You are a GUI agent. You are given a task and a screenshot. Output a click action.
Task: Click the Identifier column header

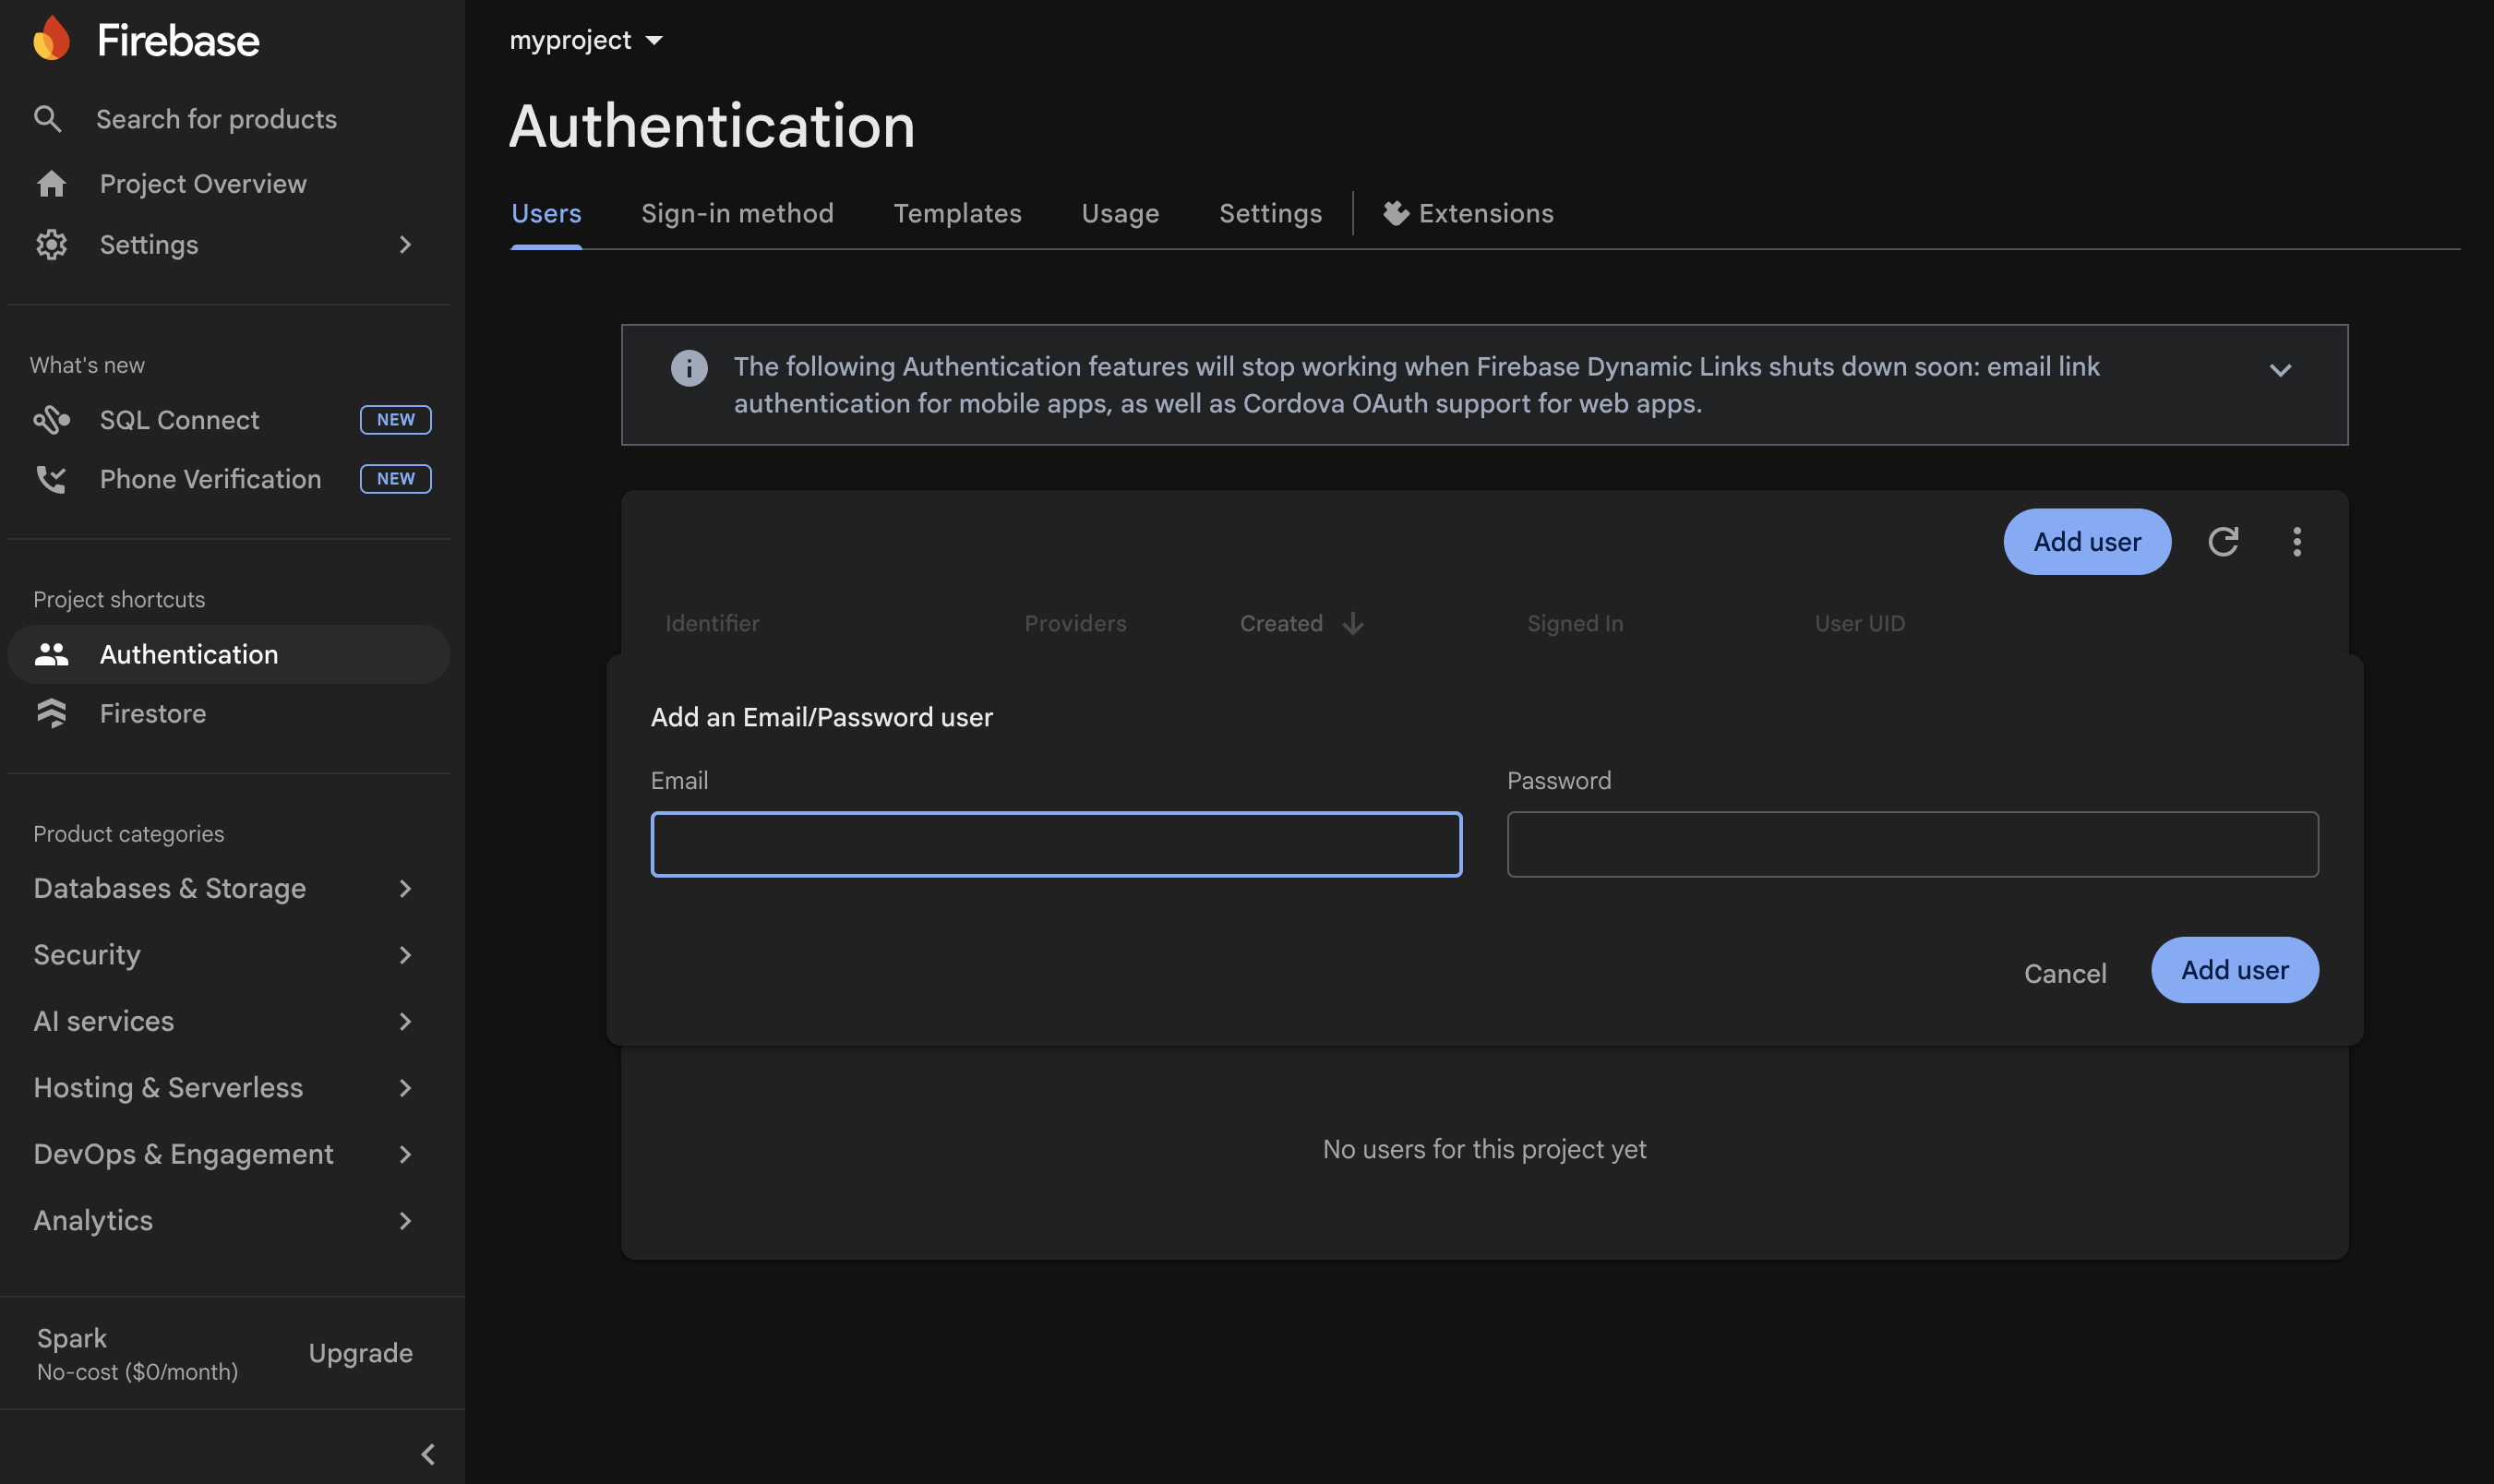(x=712, y=624)
